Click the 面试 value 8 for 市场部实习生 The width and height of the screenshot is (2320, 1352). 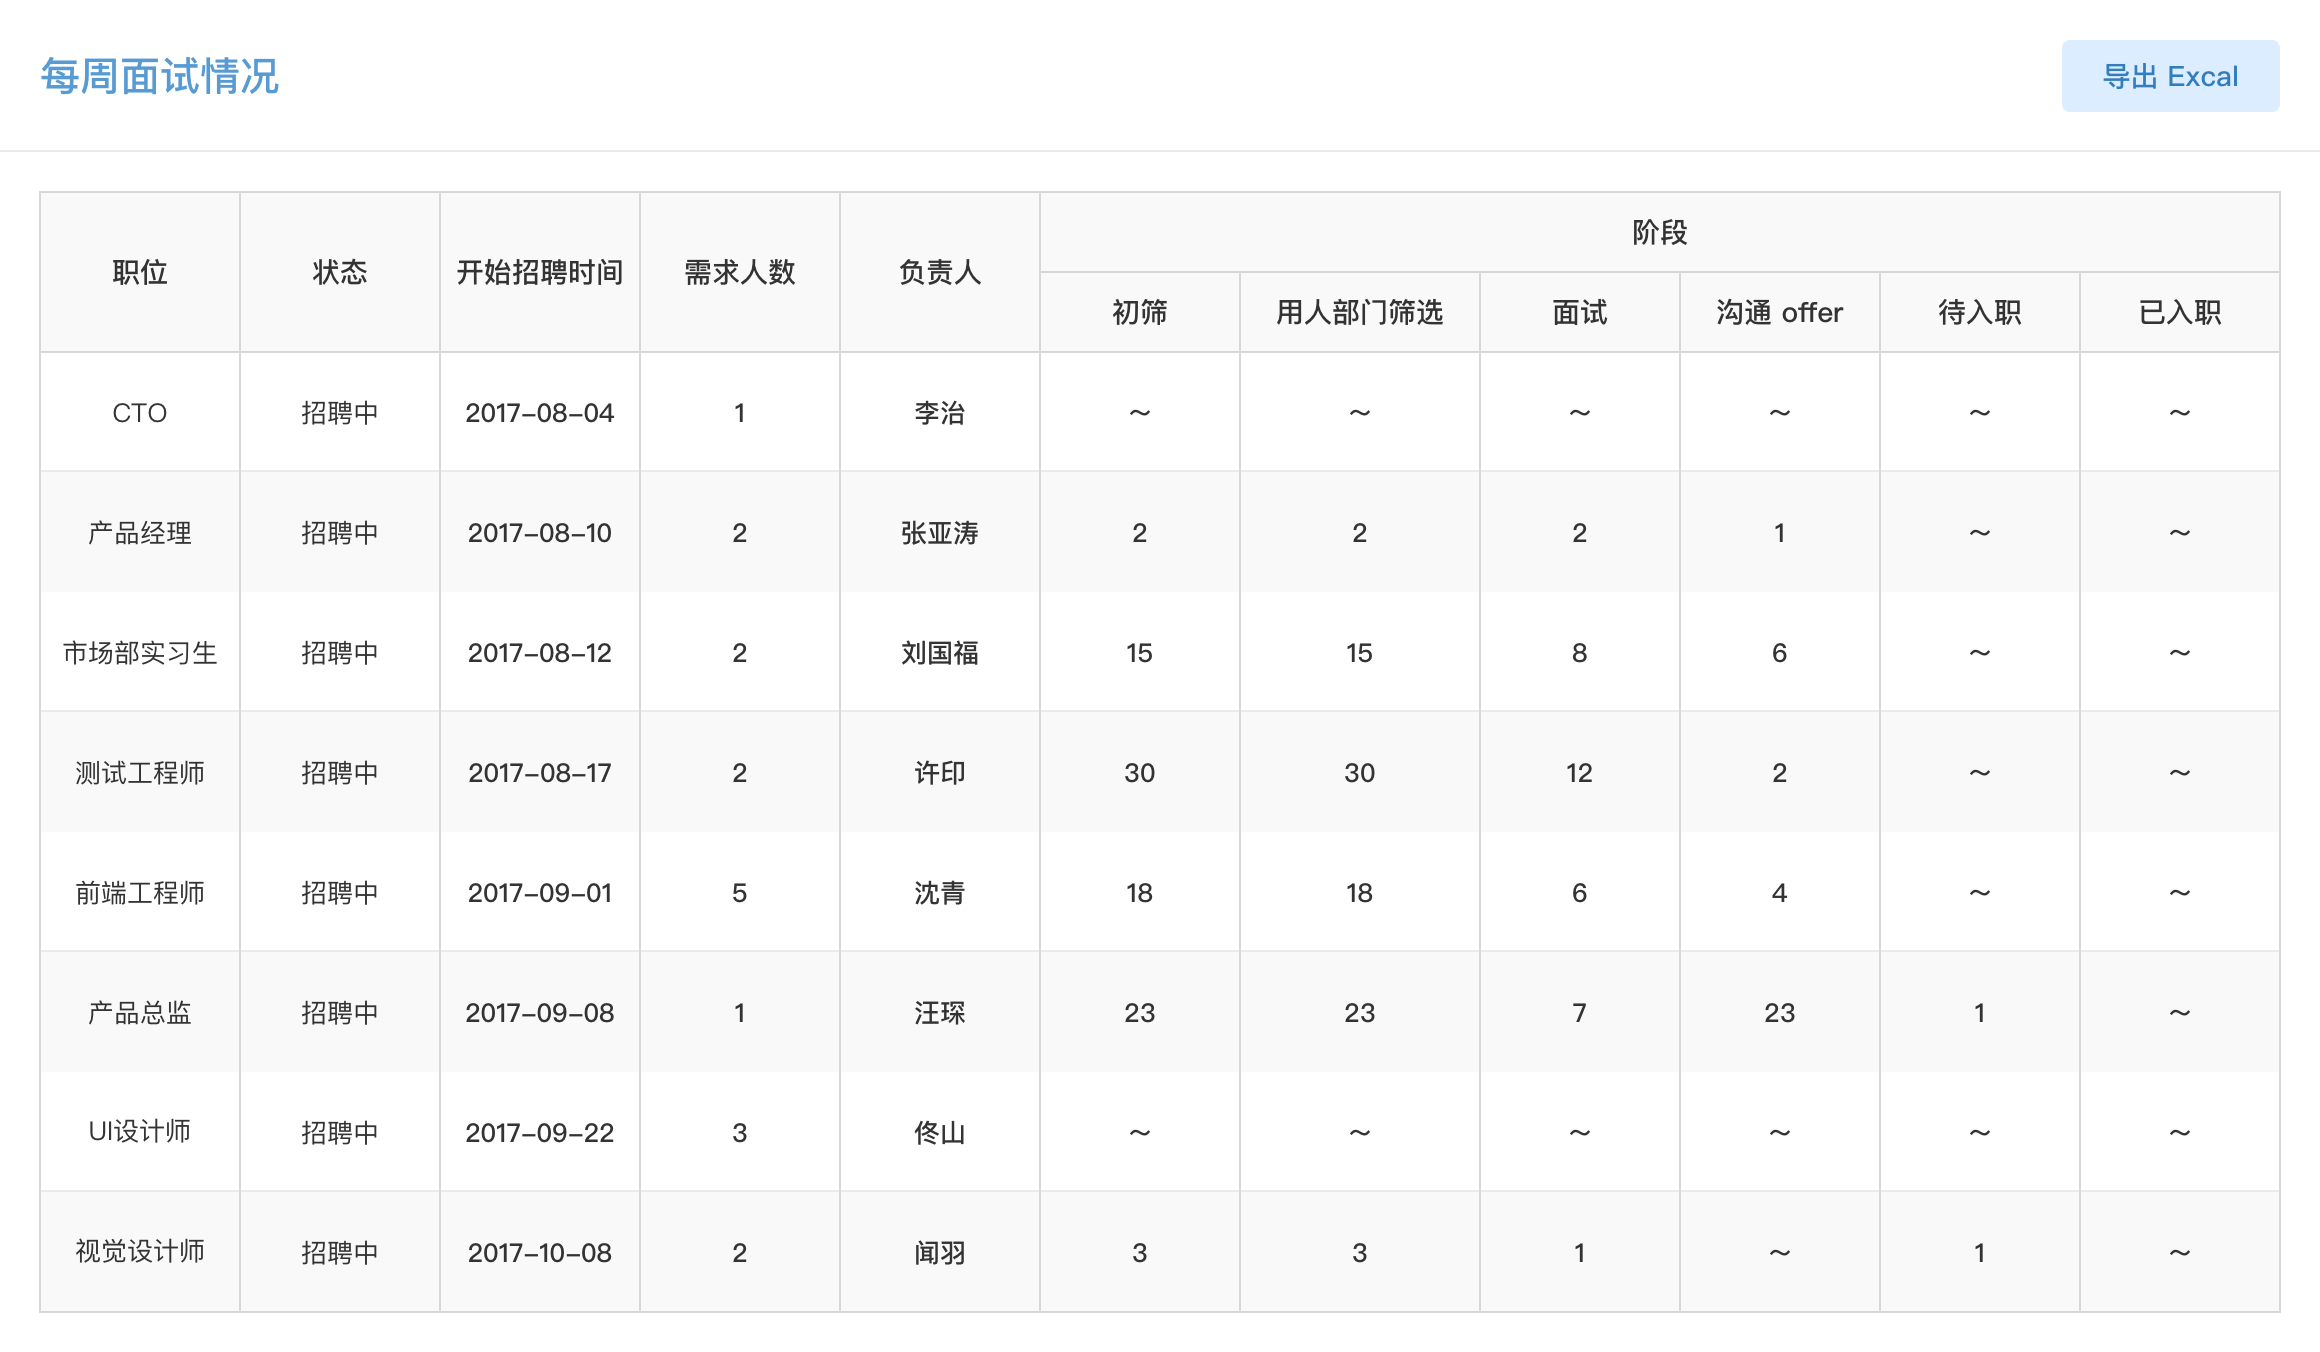coord(1580,652)
